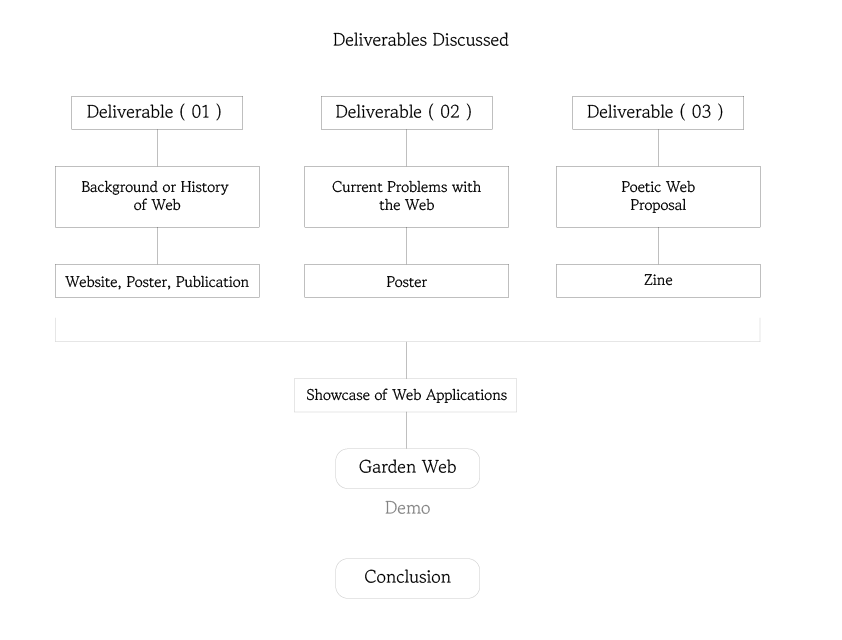Select Website, Poster, Publication box

pos(156,281)
